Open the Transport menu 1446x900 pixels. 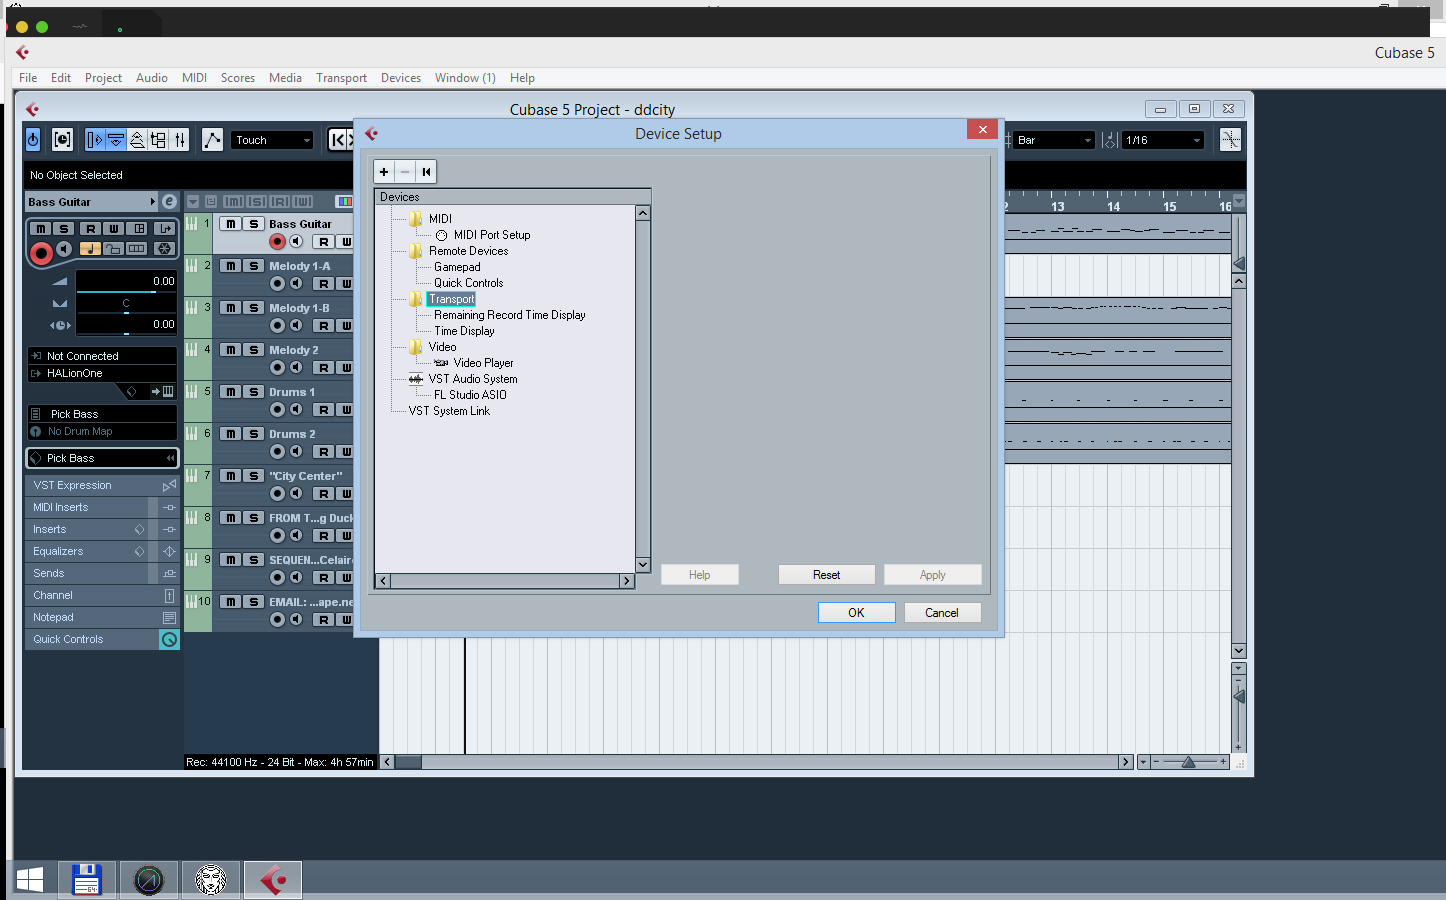(x=341, y=78)
